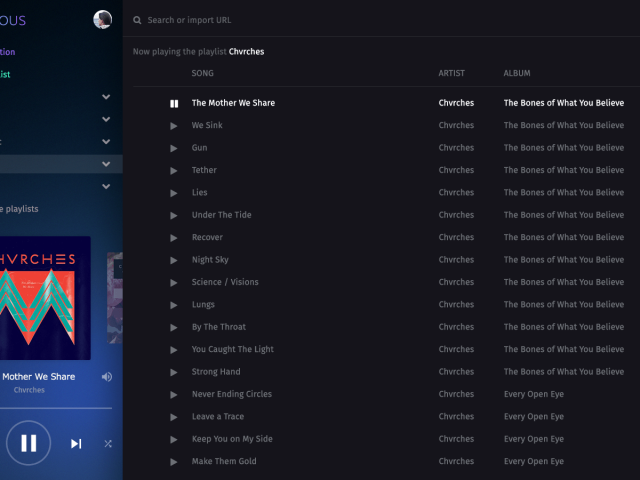This screenshot has width=640, height=480.
Task: Expand the second sidebar chevron
Action: coord(106,119)
